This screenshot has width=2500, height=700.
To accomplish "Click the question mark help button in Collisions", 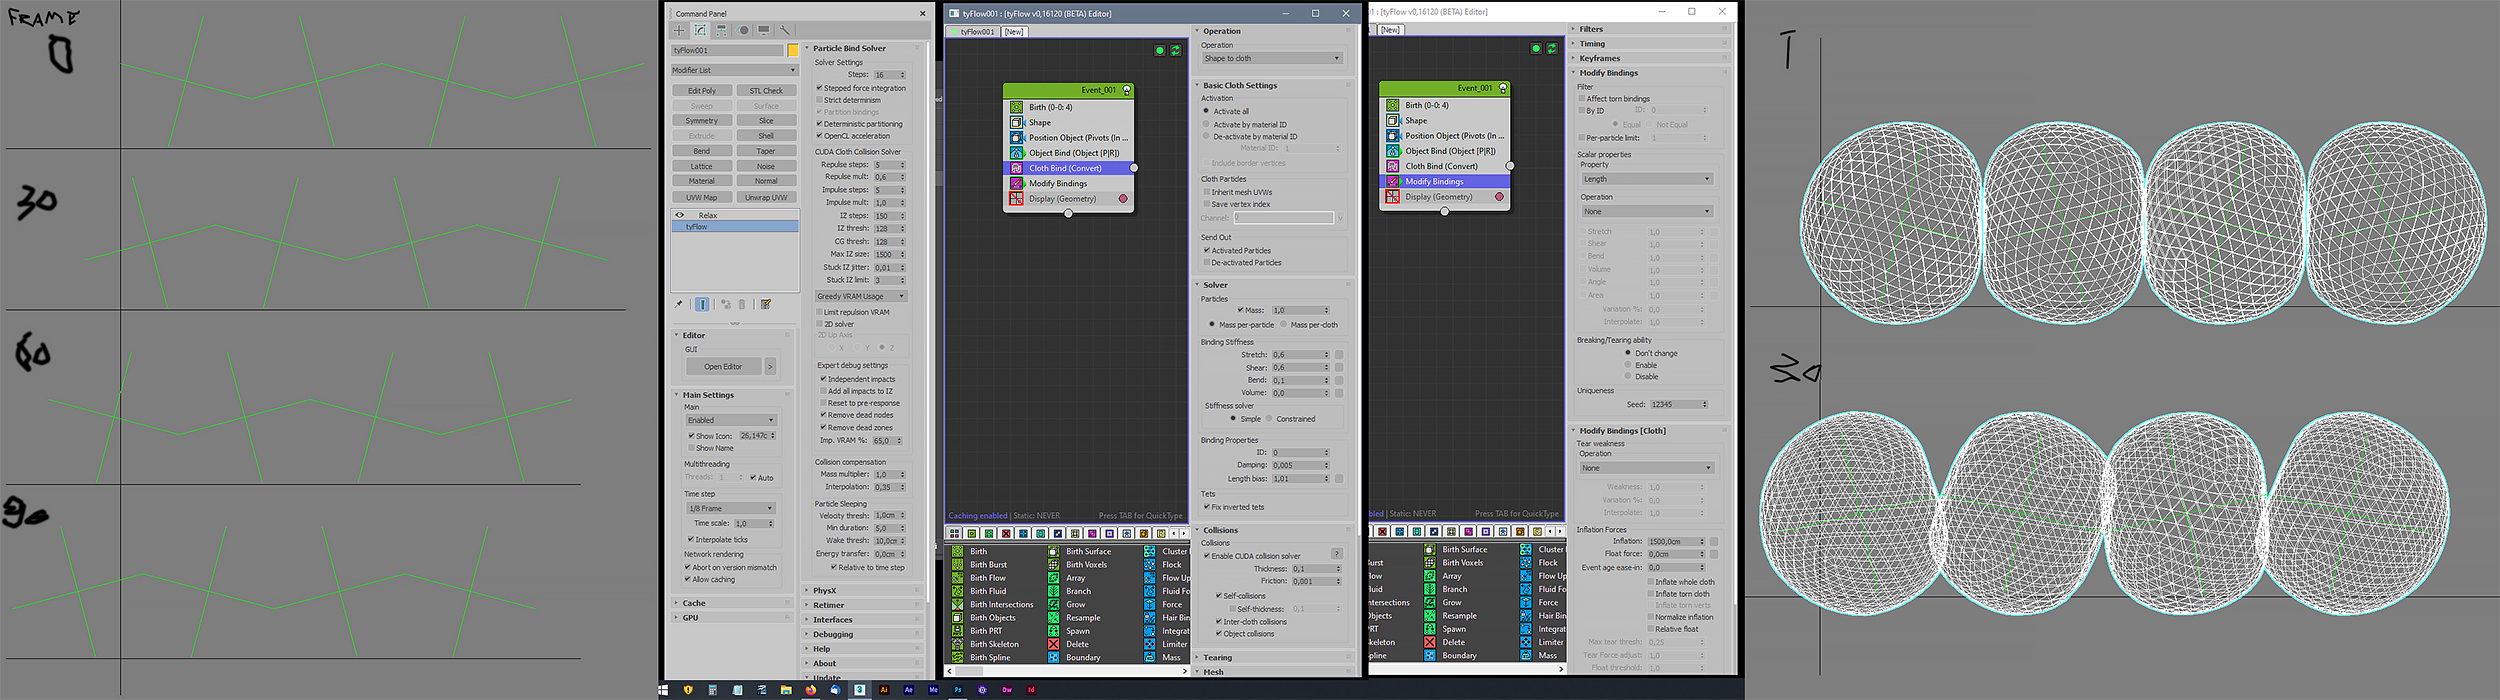I will pyautogui.click(x=1336, y=554).
